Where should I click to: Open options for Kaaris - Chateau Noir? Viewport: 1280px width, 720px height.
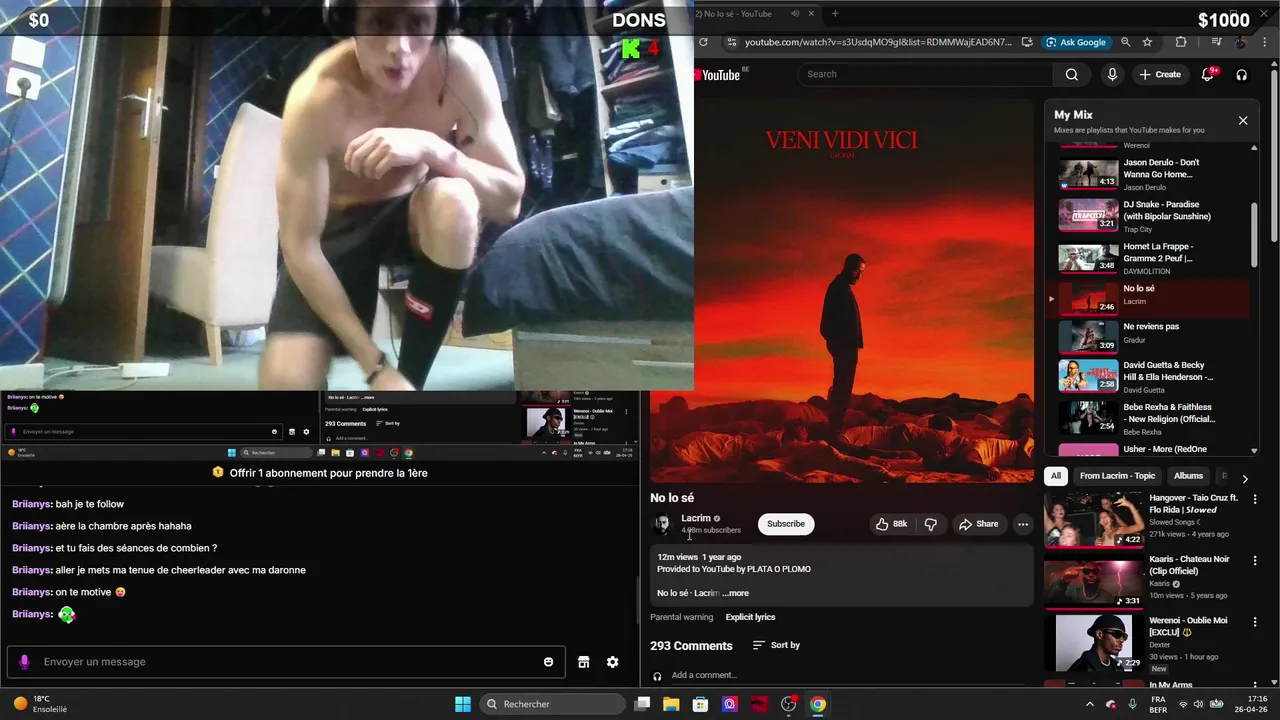click(1255, 562)
